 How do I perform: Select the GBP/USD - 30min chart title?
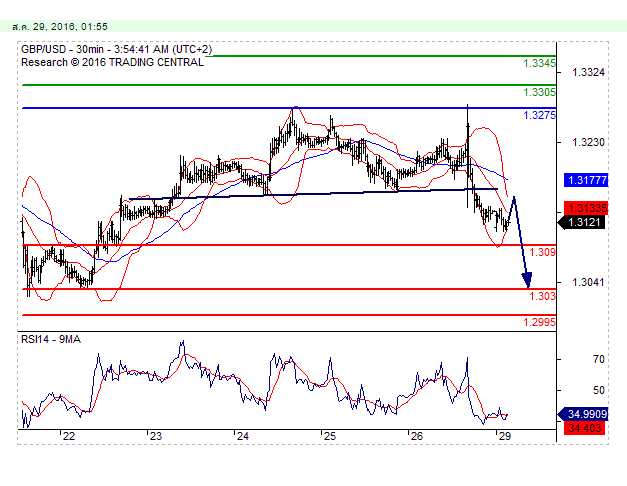(x=116, y=50)
